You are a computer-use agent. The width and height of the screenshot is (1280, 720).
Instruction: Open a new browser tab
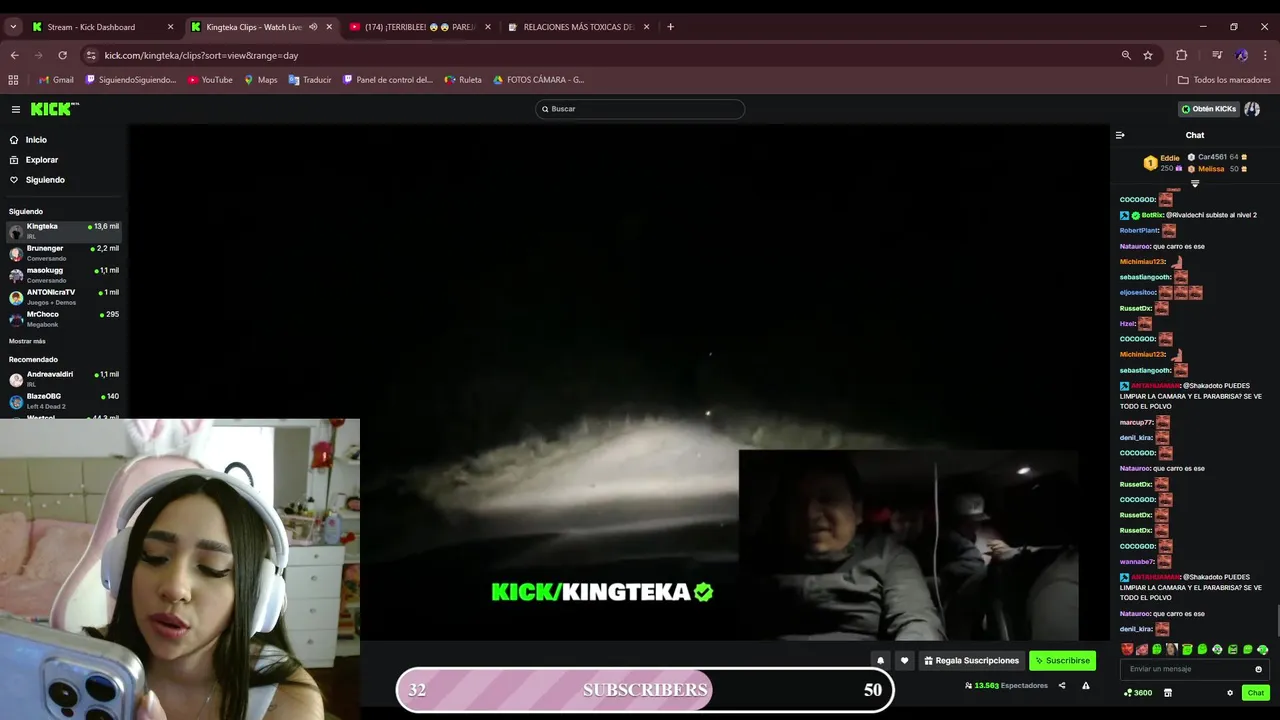tap(670, 27)
